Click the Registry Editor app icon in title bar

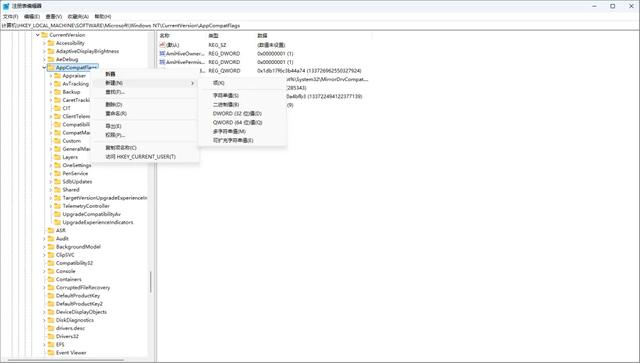tap(6, 6)
